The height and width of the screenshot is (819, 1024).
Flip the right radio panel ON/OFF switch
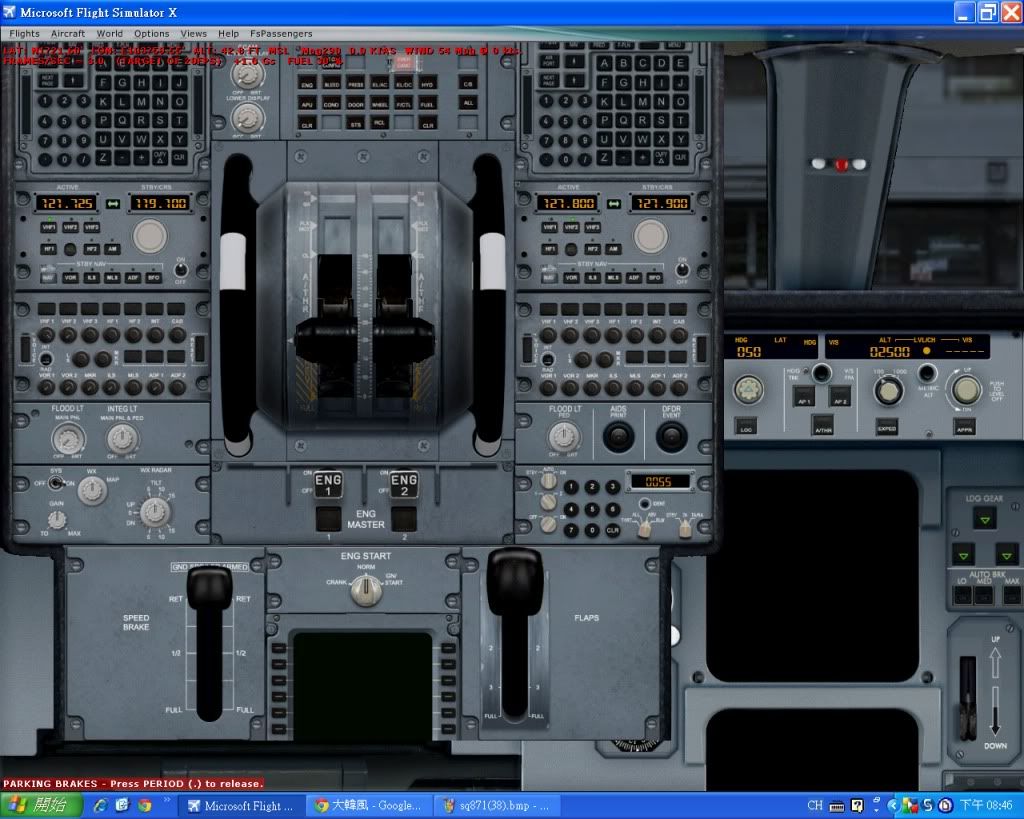point(682,270)
